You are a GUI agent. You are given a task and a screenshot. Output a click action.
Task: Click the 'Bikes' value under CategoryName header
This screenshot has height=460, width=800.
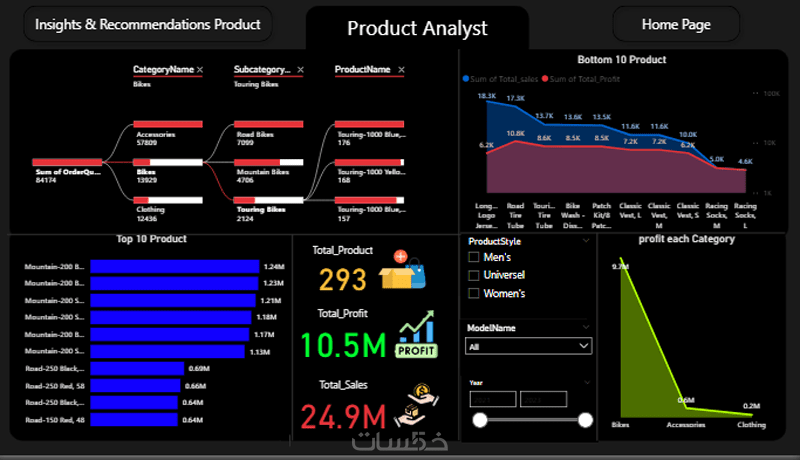coord(142,84)
